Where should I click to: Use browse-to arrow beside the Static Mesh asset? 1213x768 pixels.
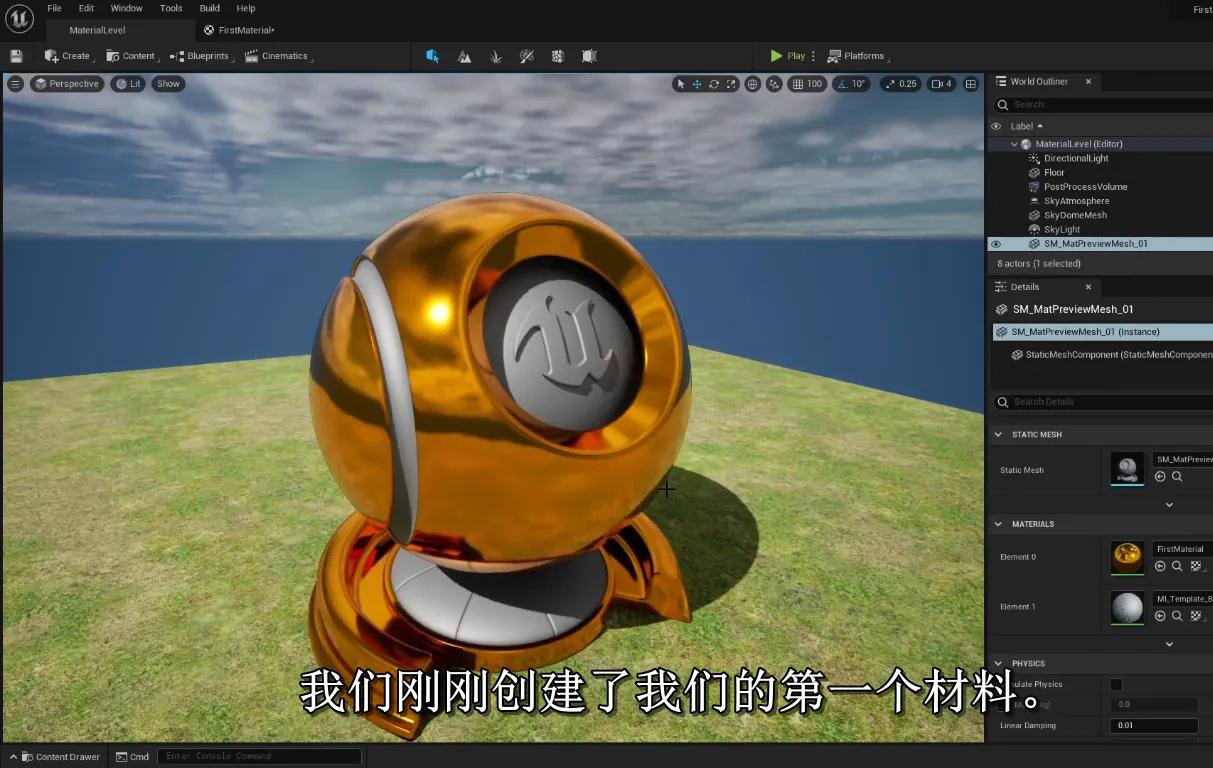(x=1159, y=476)
